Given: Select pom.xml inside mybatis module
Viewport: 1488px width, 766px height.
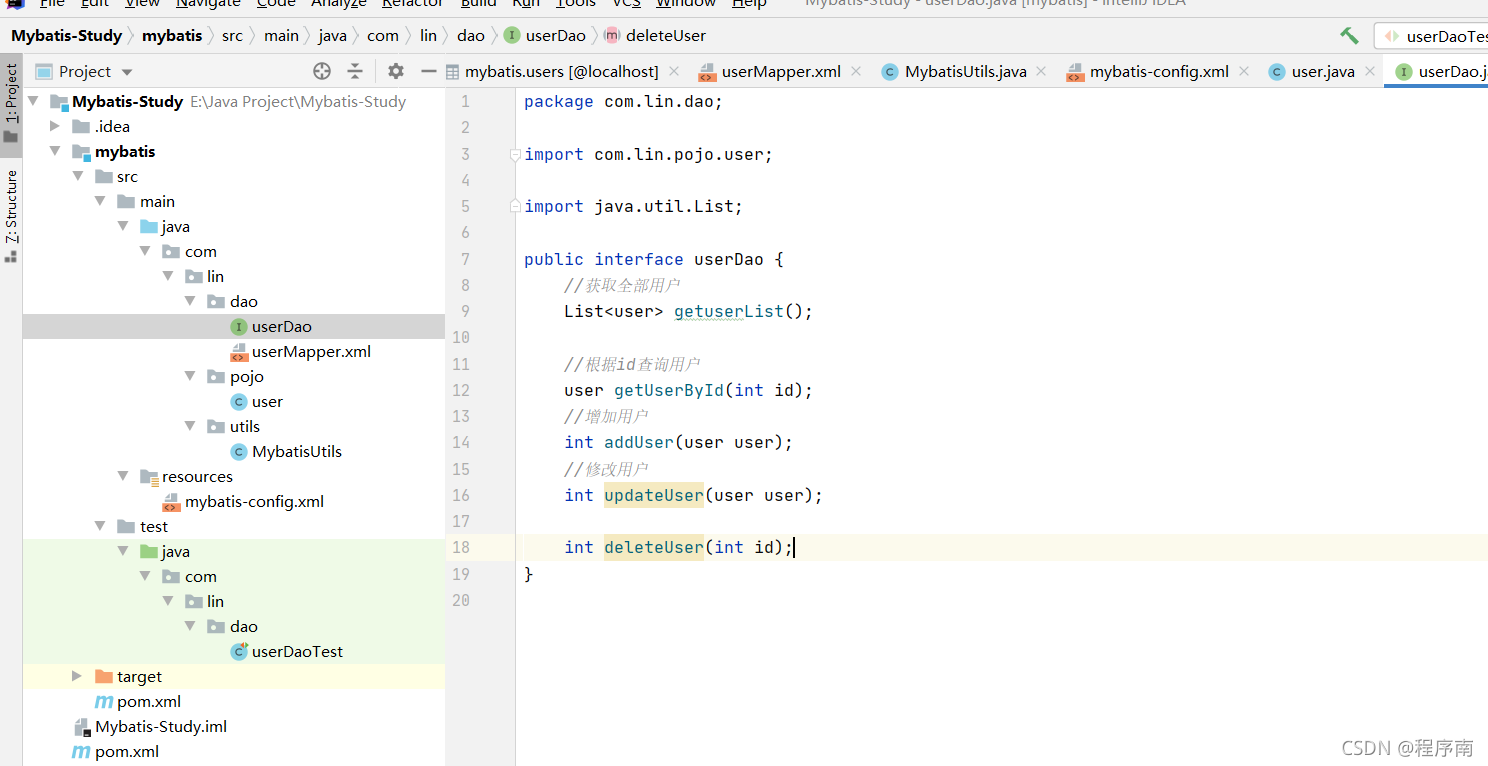Looking at the screenshot, I should (138, 701).
